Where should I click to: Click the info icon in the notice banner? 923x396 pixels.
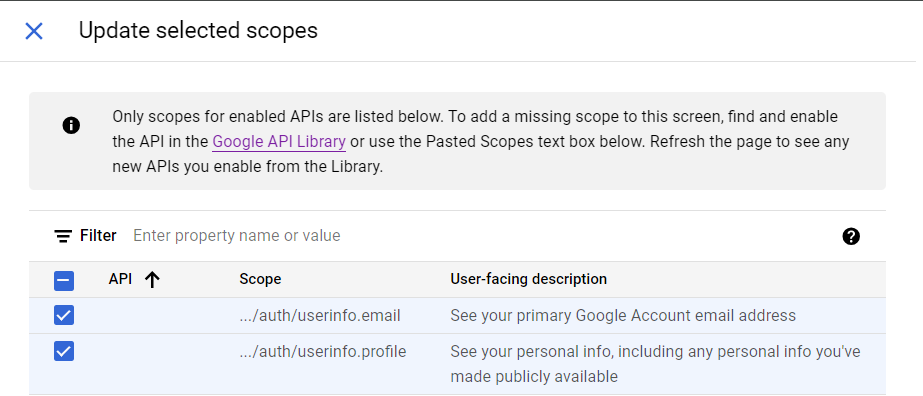point(71,125)
